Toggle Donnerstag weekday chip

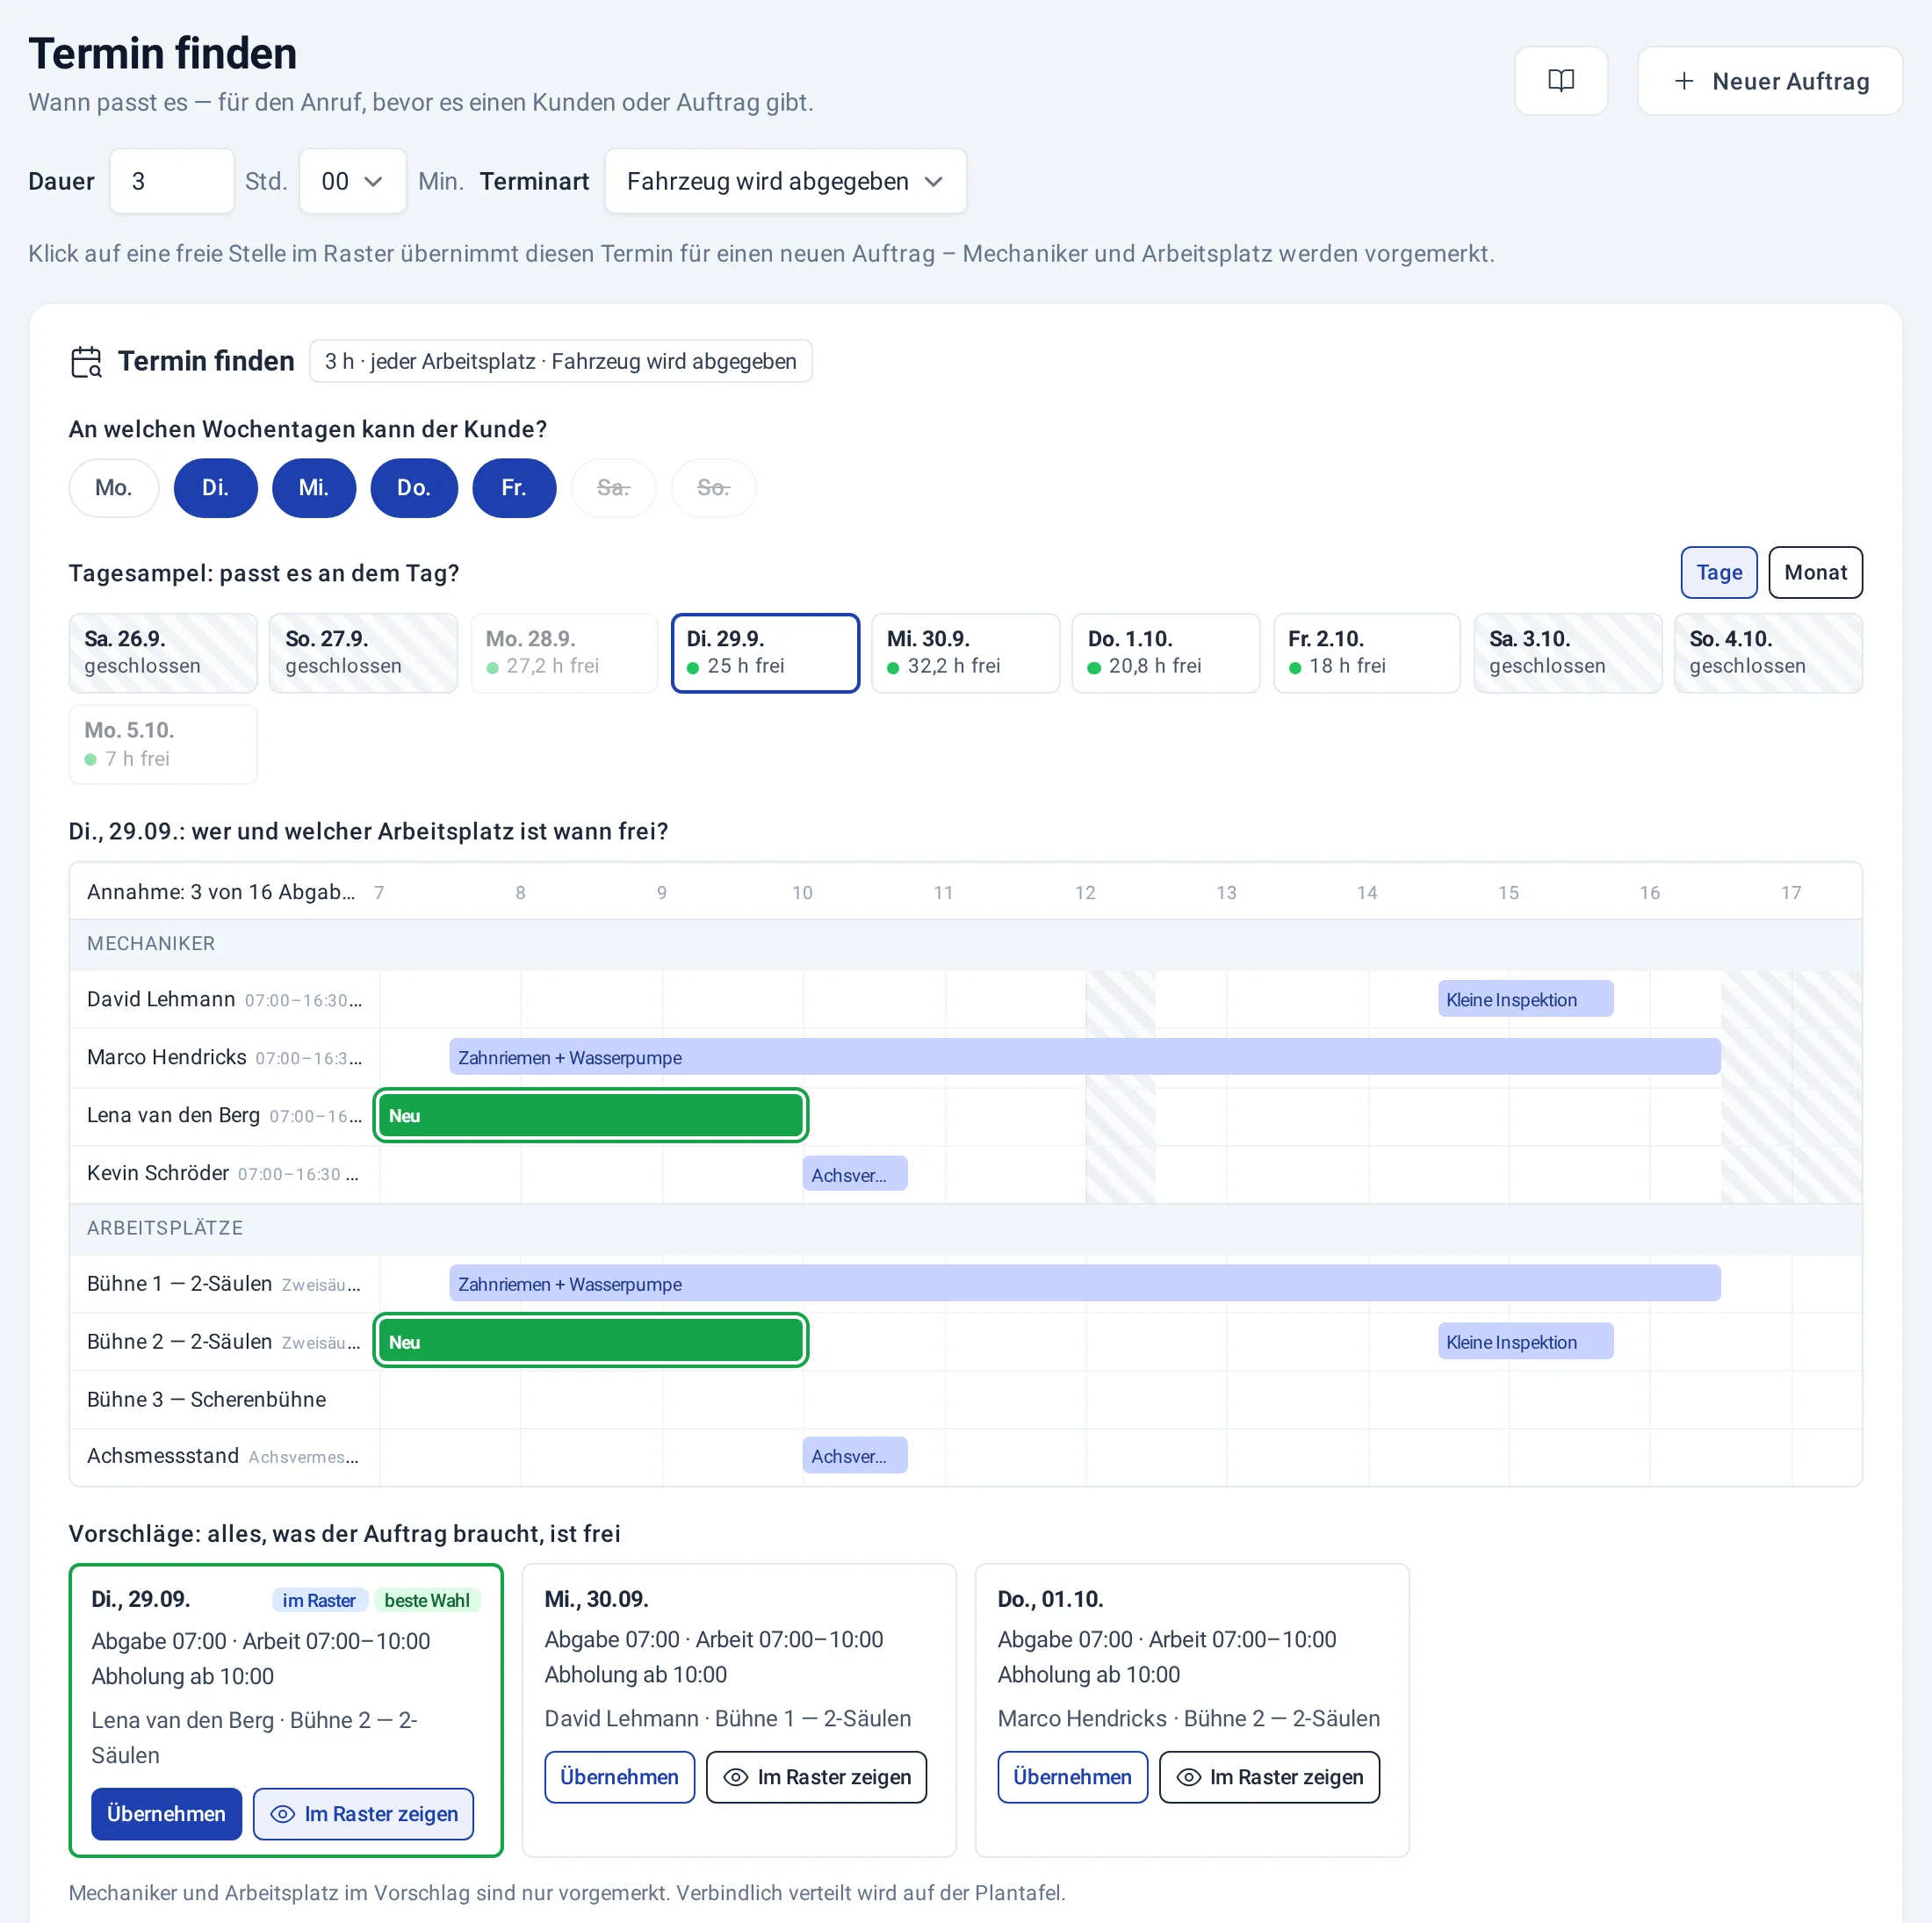click(x=414, y=488)
